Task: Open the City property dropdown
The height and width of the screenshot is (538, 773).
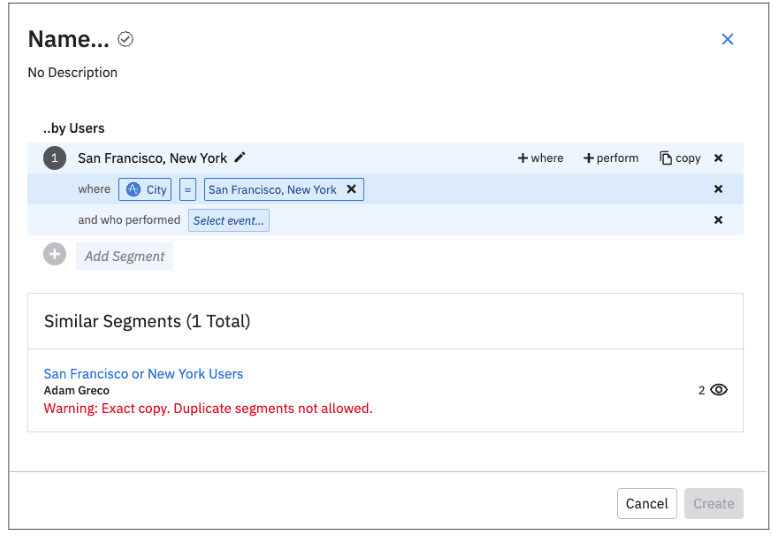Action: click(x=146, y=189)
